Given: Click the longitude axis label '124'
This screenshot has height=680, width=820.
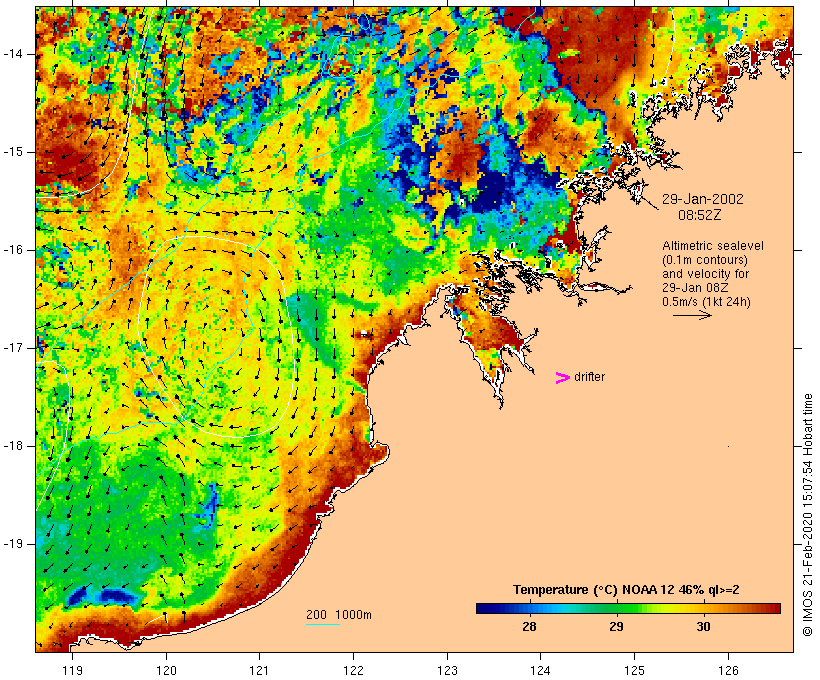Looking at the screenshot, I should 541,671.
